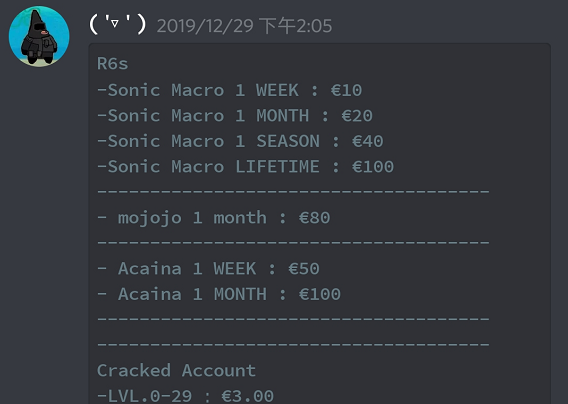
Task: Click the 2019/12/29 message timestamp
Action: tap(244, 26)
